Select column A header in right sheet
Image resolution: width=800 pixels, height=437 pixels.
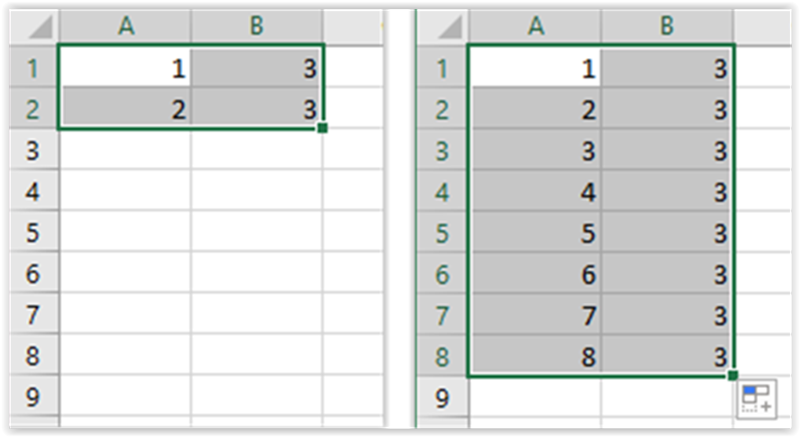[x=535, y=26]
